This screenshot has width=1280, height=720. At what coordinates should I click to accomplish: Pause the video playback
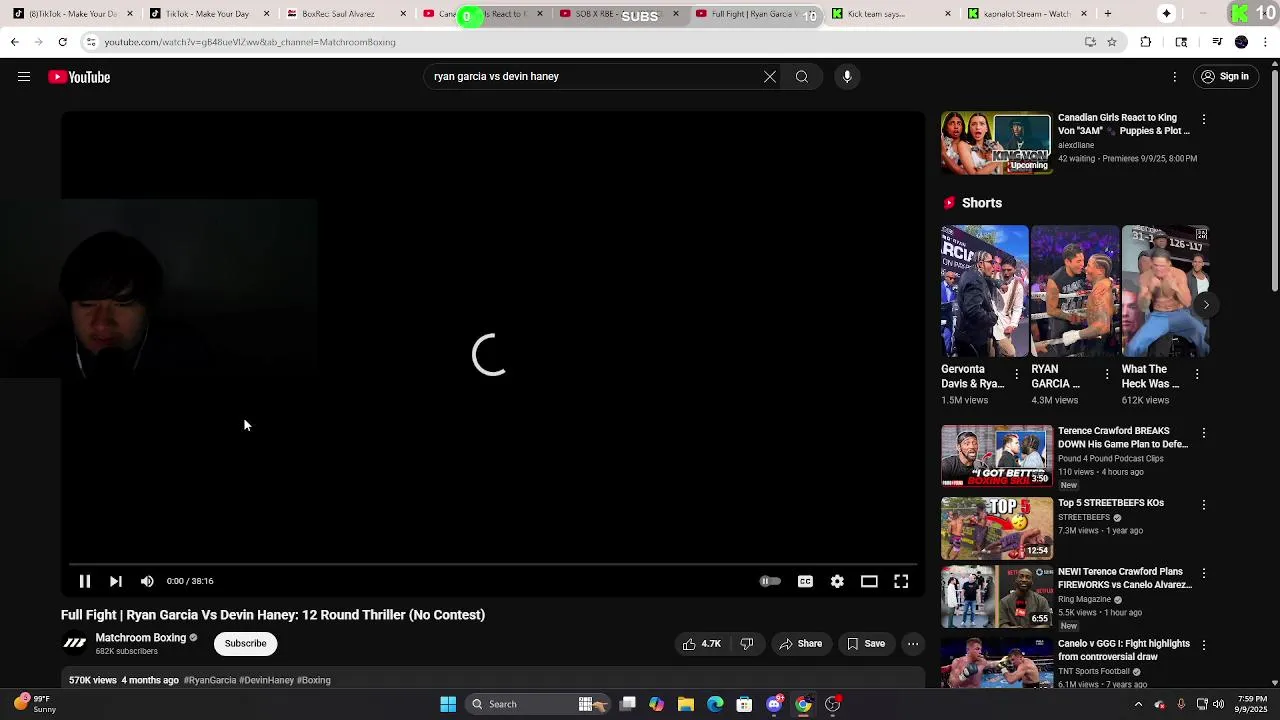[x=85, y=581]
